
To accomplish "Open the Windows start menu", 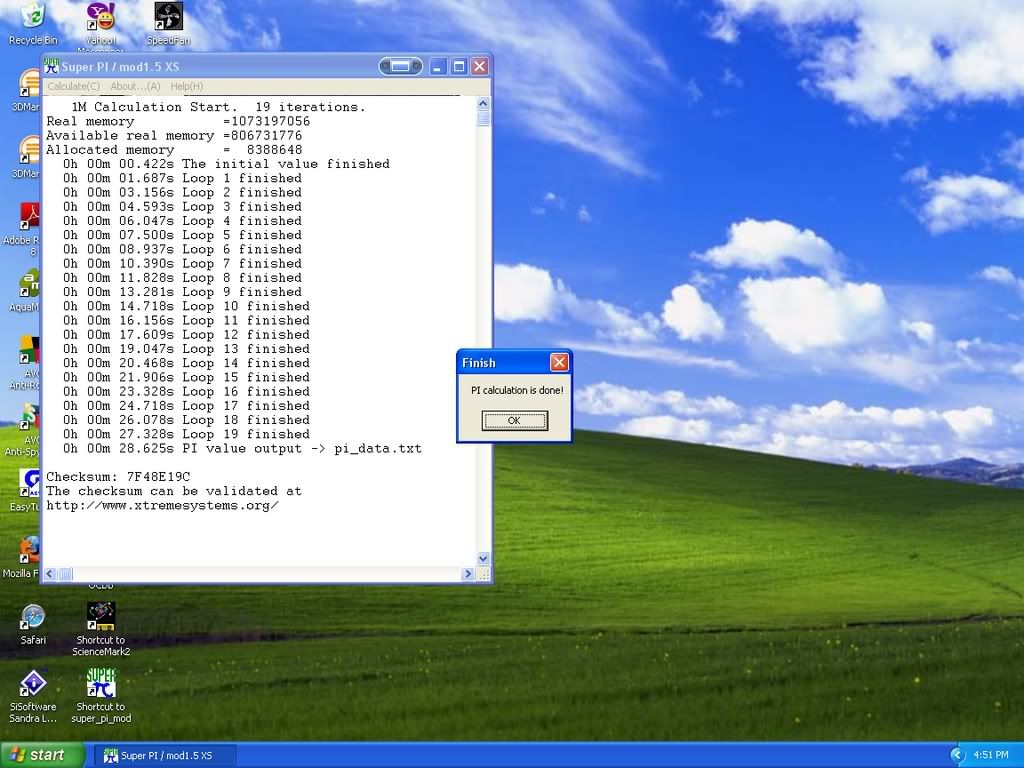I will (x=42, y=755).
